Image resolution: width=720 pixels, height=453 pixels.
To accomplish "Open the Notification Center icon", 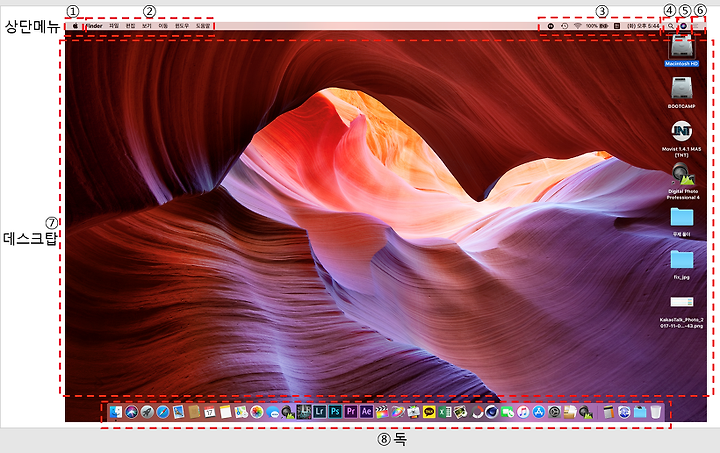I will [x=697, y=26].
